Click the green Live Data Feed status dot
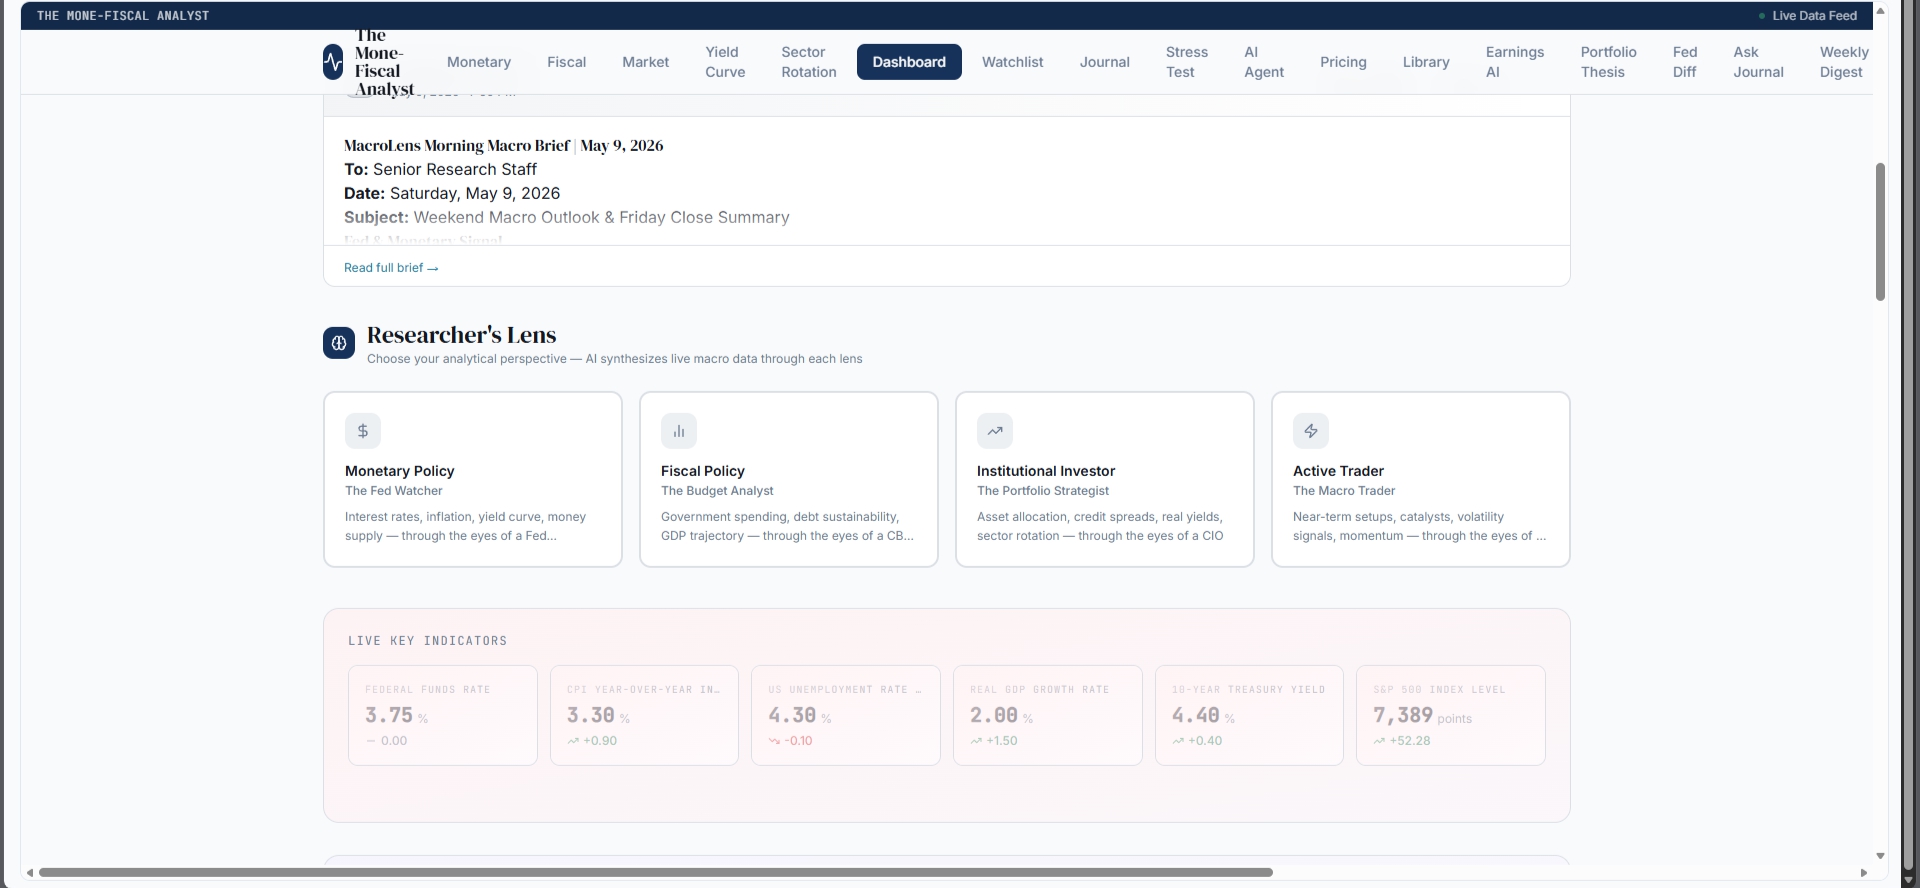This screenshot has width=1920, height=888. click(x=1762, y=16)
